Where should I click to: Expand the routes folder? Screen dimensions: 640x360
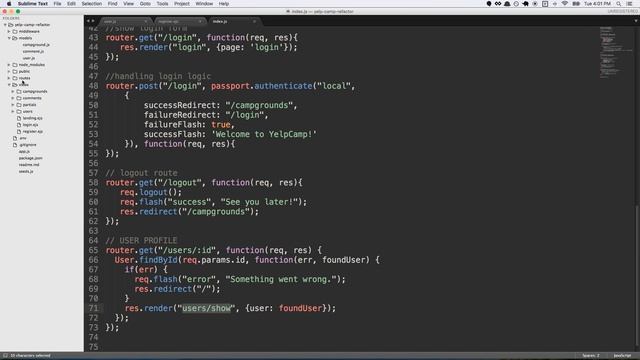(9, 78)
